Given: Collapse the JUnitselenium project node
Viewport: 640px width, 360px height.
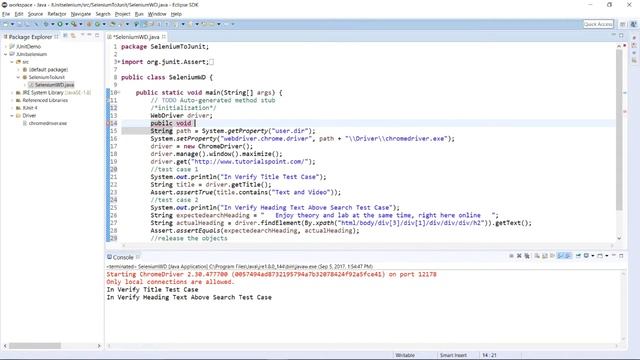Looking at the screenshot, I should point(6,54).
